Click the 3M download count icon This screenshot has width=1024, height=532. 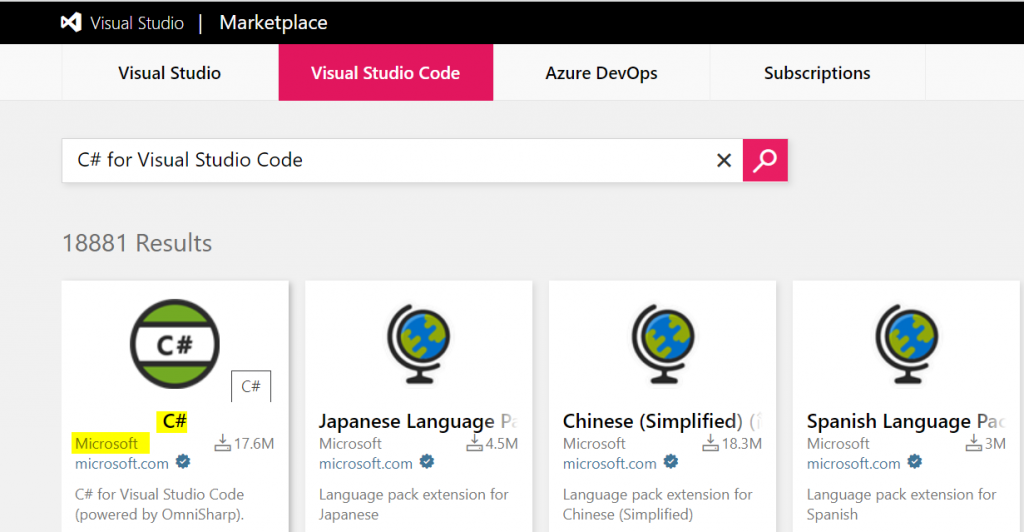pos(974,444)
